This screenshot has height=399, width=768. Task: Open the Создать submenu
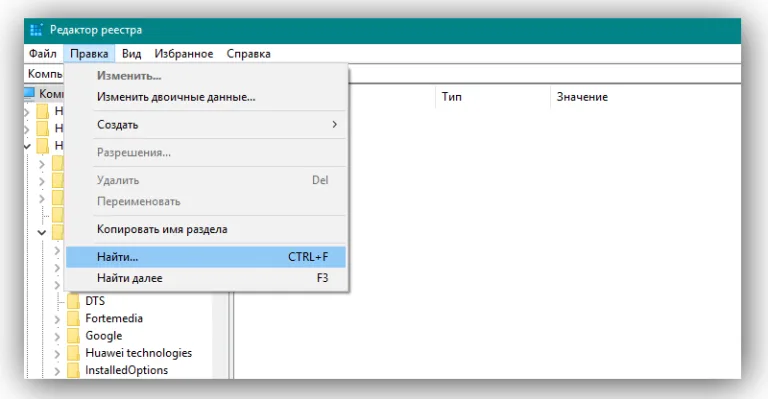[206, 125]
